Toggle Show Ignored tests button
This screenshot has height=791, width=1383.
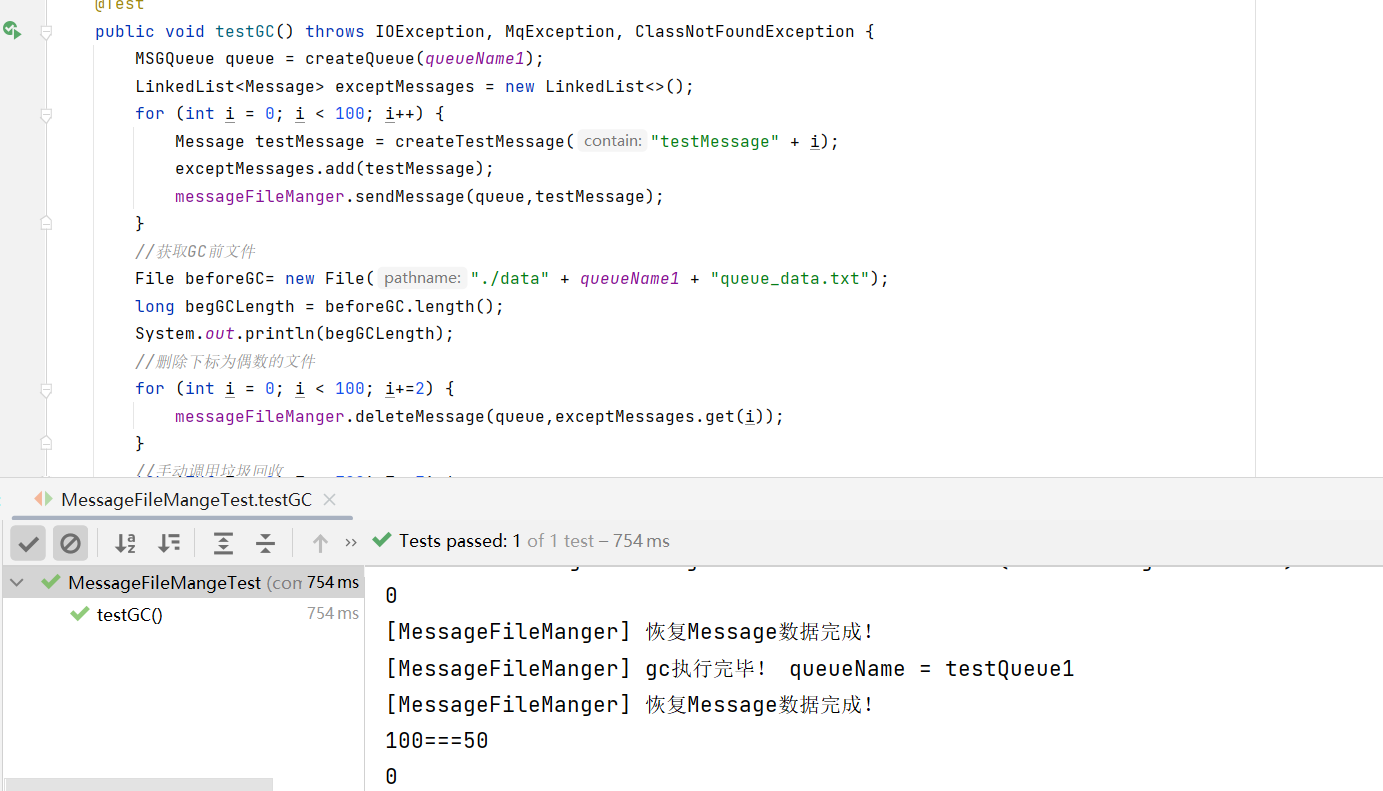pos(70,543)
